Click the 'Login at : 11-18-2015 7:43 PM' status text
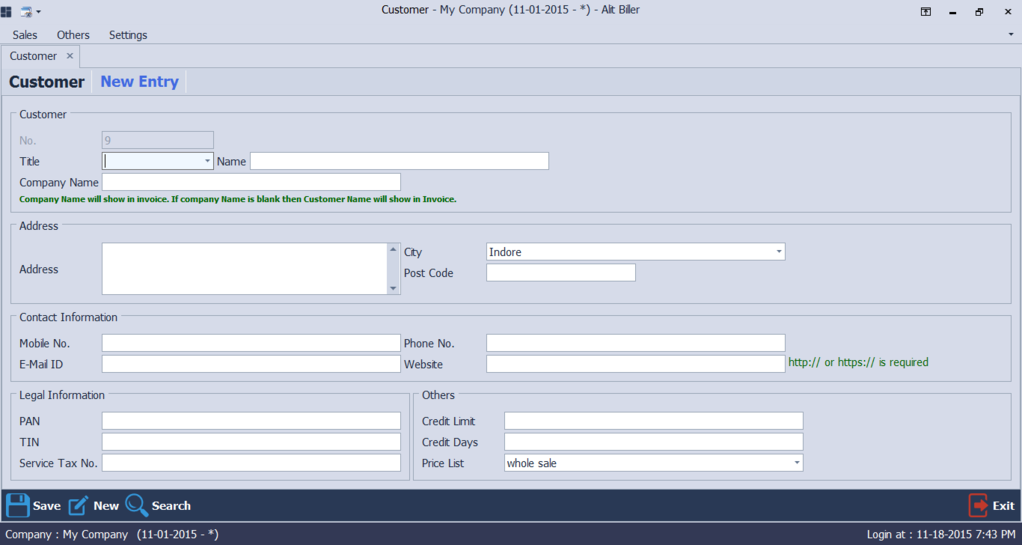 (941, 535)
